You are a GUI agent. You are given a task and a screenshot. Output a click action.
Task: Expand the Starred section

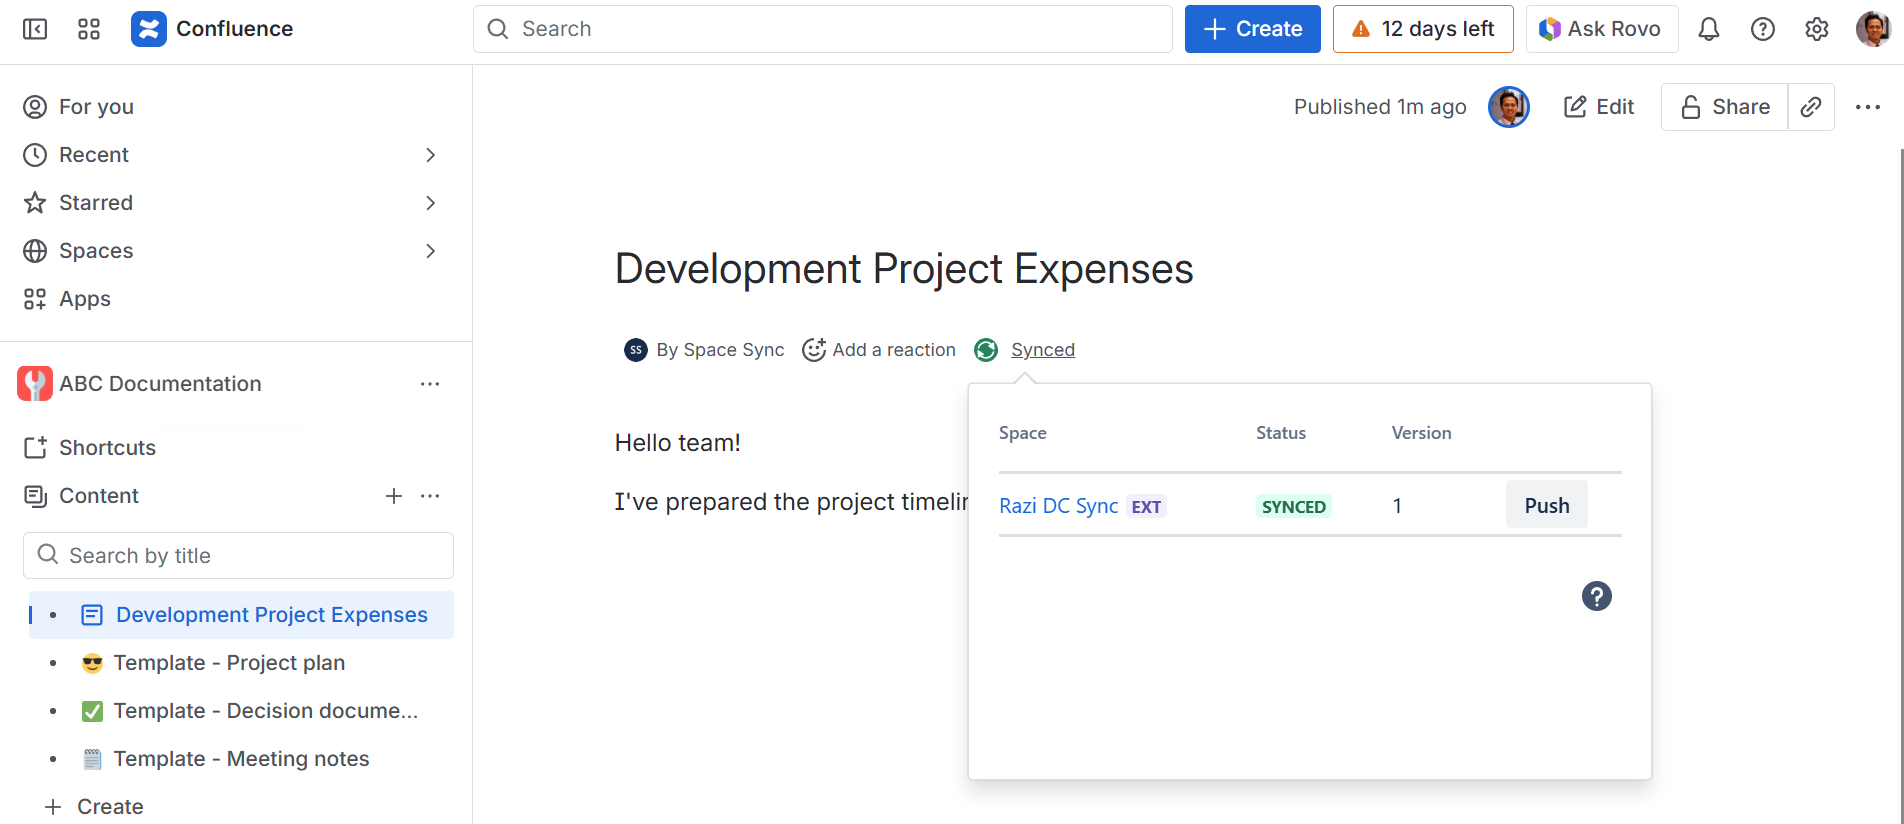pyautogui.click(x=430, y=203)
